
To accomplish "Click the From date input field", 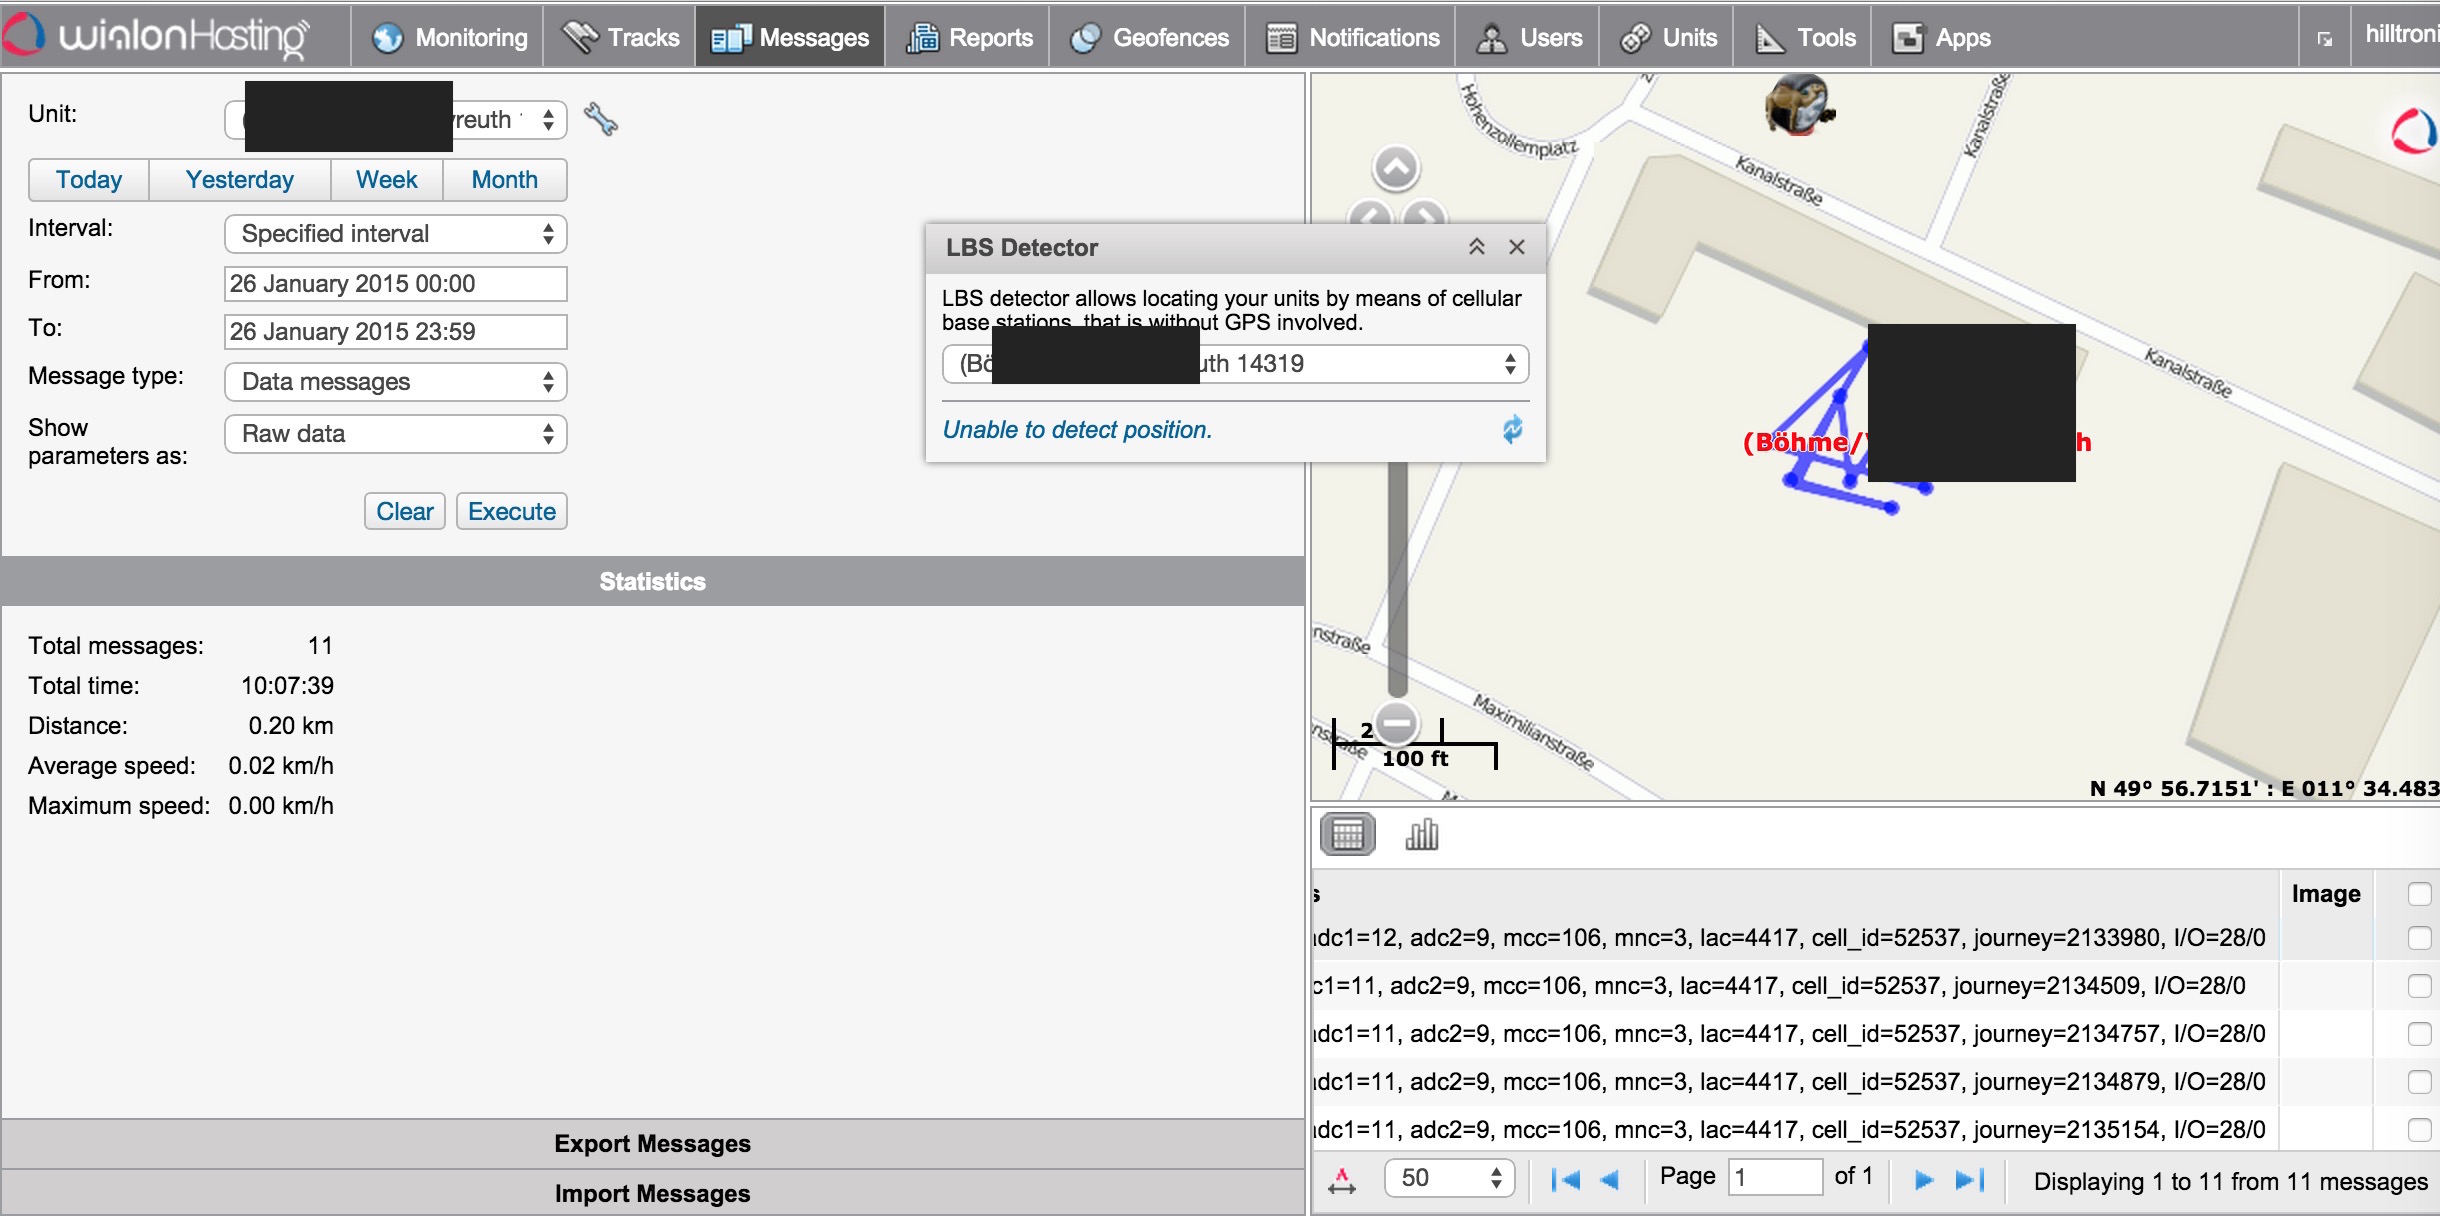I will (x=396, y=284).
